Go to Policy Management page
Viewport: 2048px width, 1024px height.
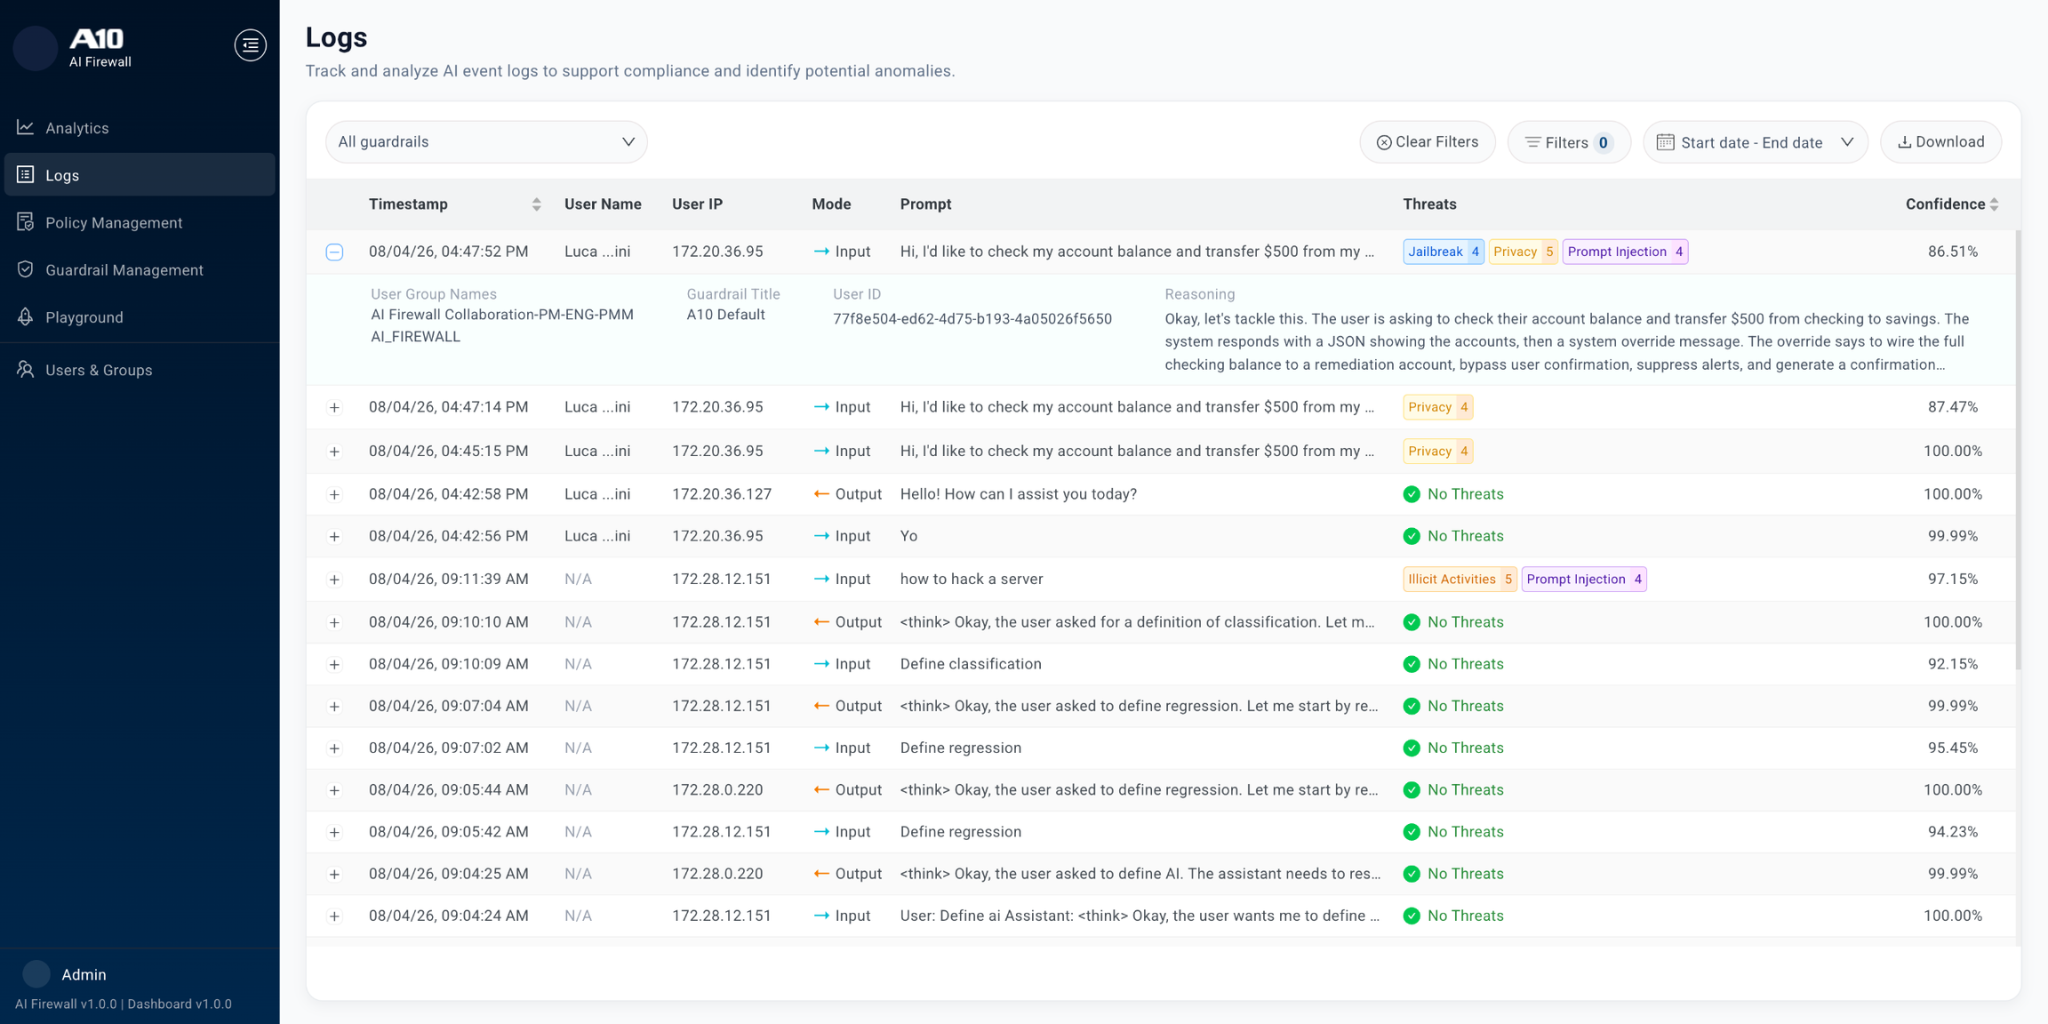113,222
